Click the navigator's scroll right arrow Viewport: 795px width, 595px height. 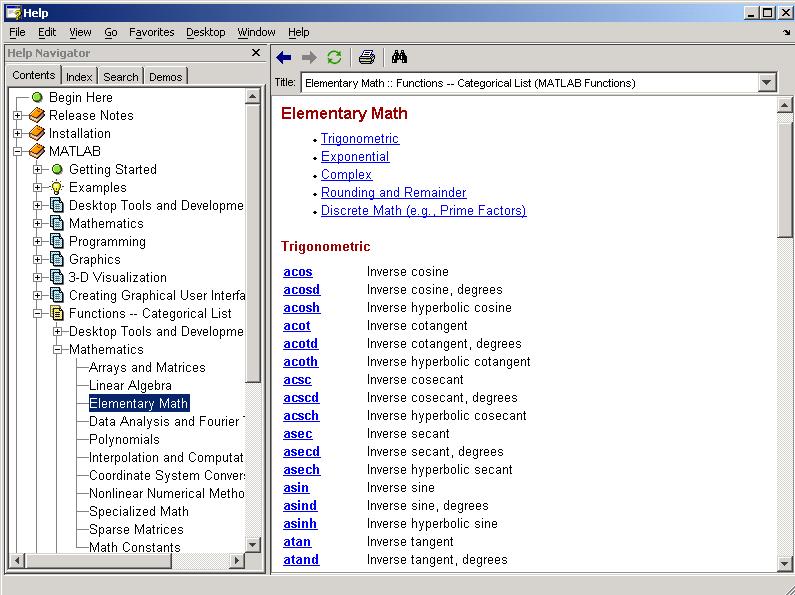pos(236,561)
